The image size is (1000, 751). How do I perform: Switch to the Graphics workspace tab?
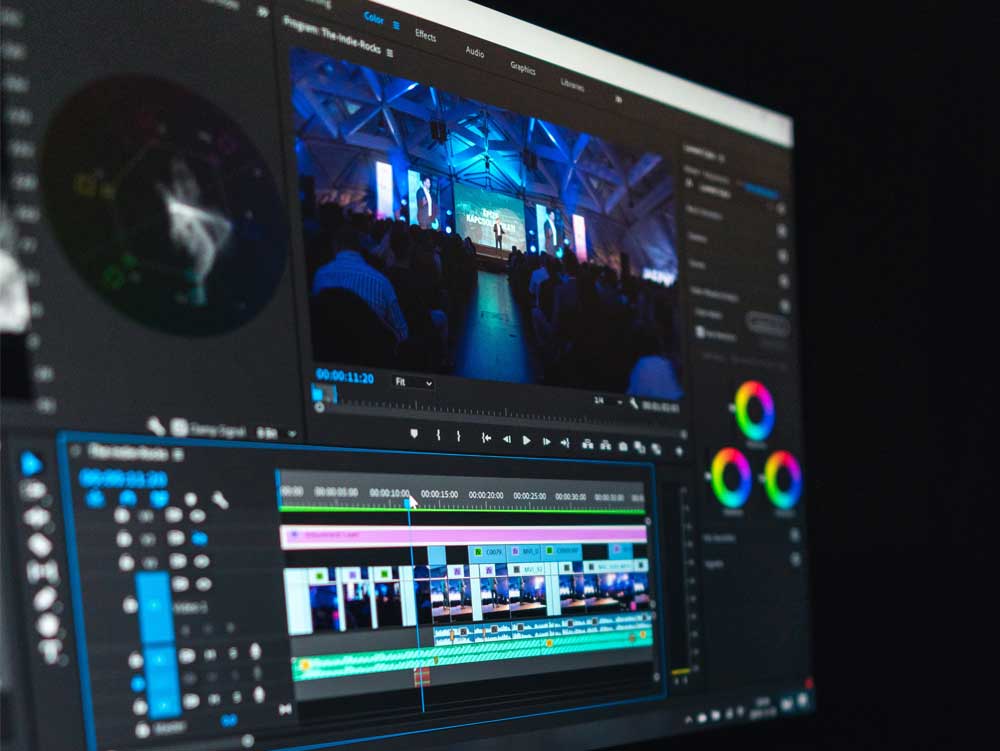tap(522, 69)
